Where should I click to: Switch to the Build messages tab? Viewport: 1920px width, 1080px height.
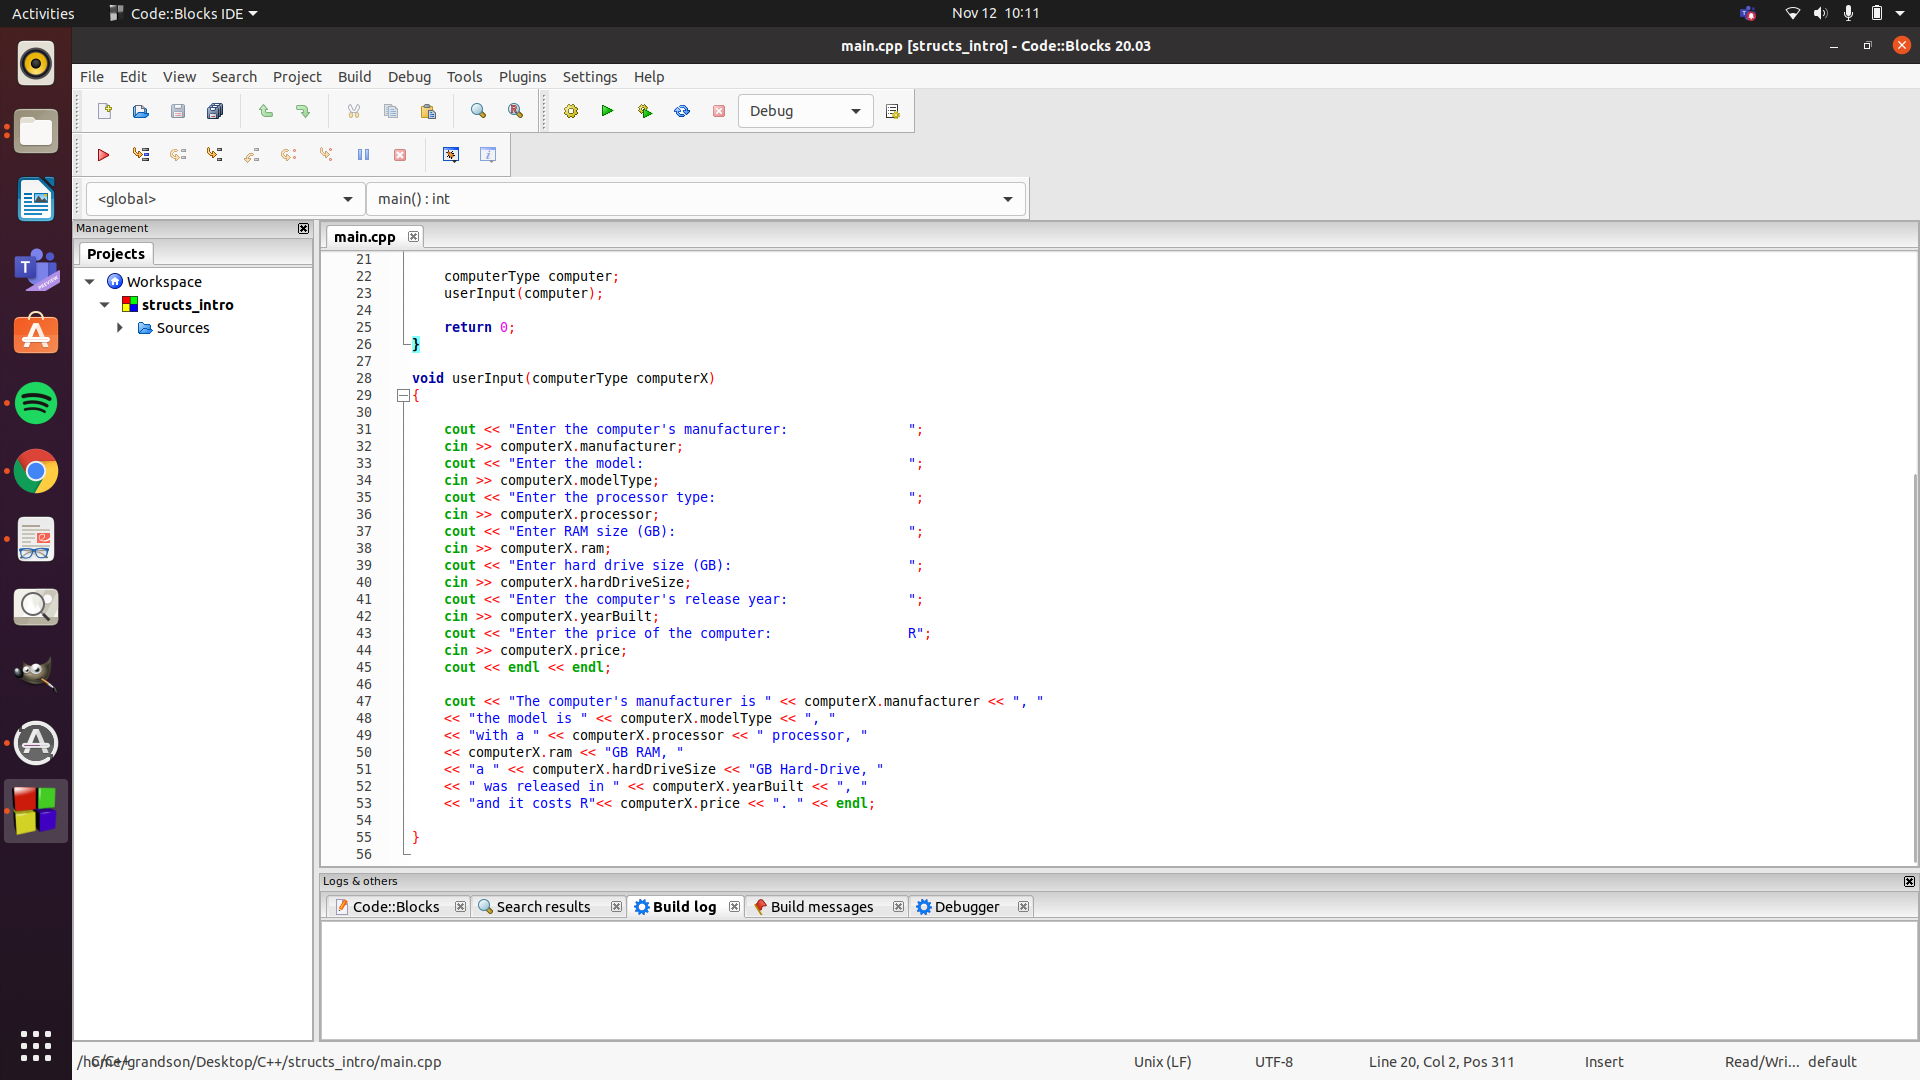click(x=821, y=907)
